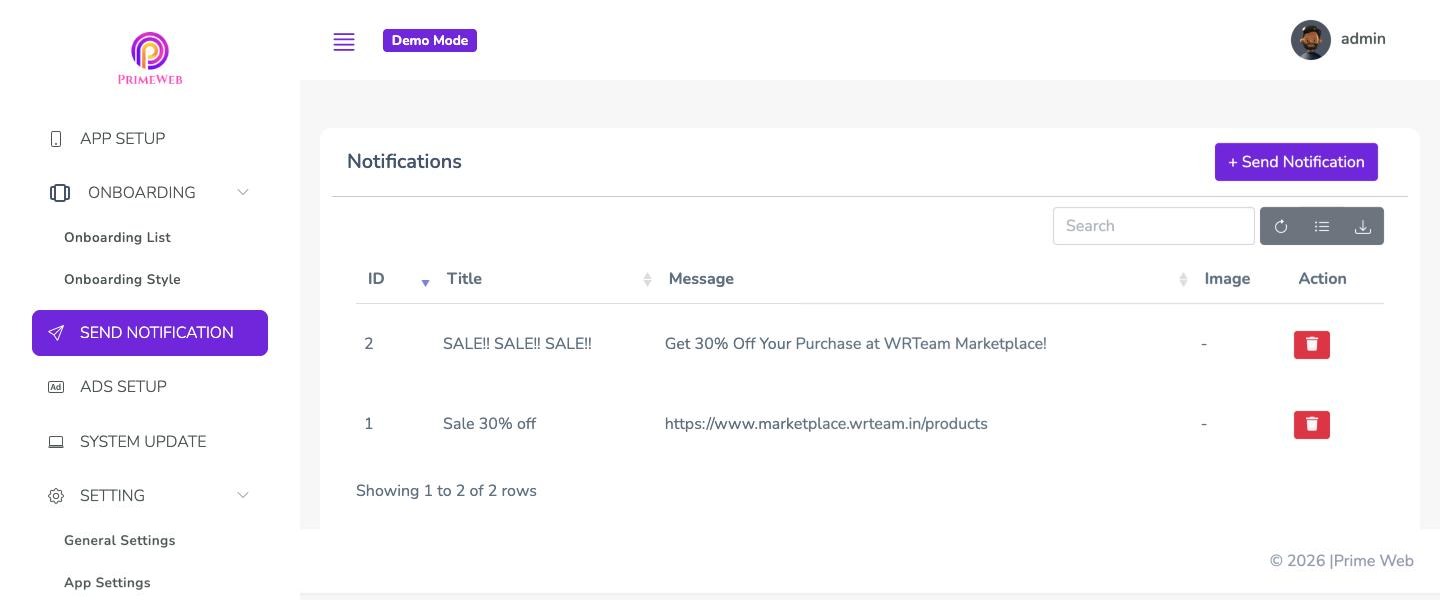Delete the Sale 30% off notification

pyautogui.click(x=1311, y=424)
